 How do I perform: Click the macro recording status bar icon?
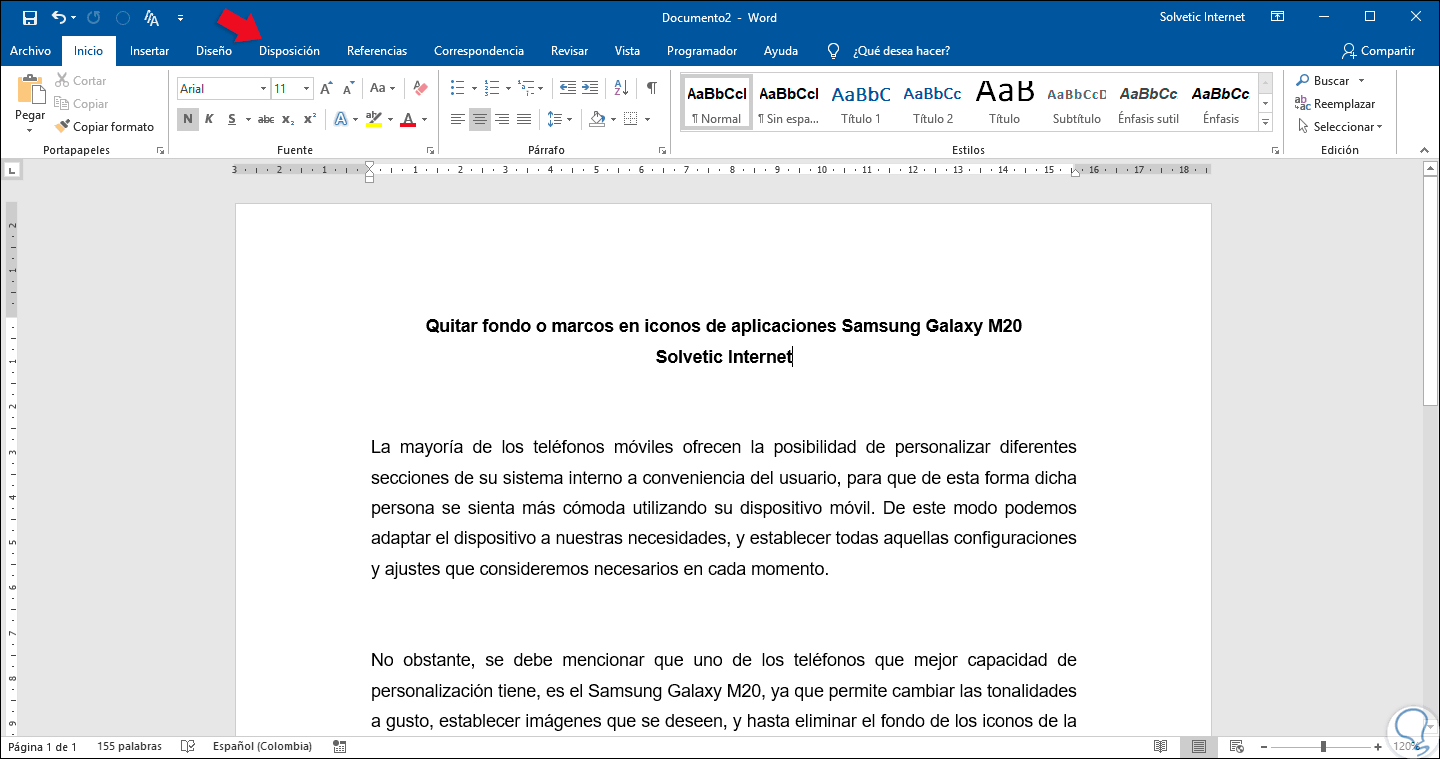coord(340,747)
